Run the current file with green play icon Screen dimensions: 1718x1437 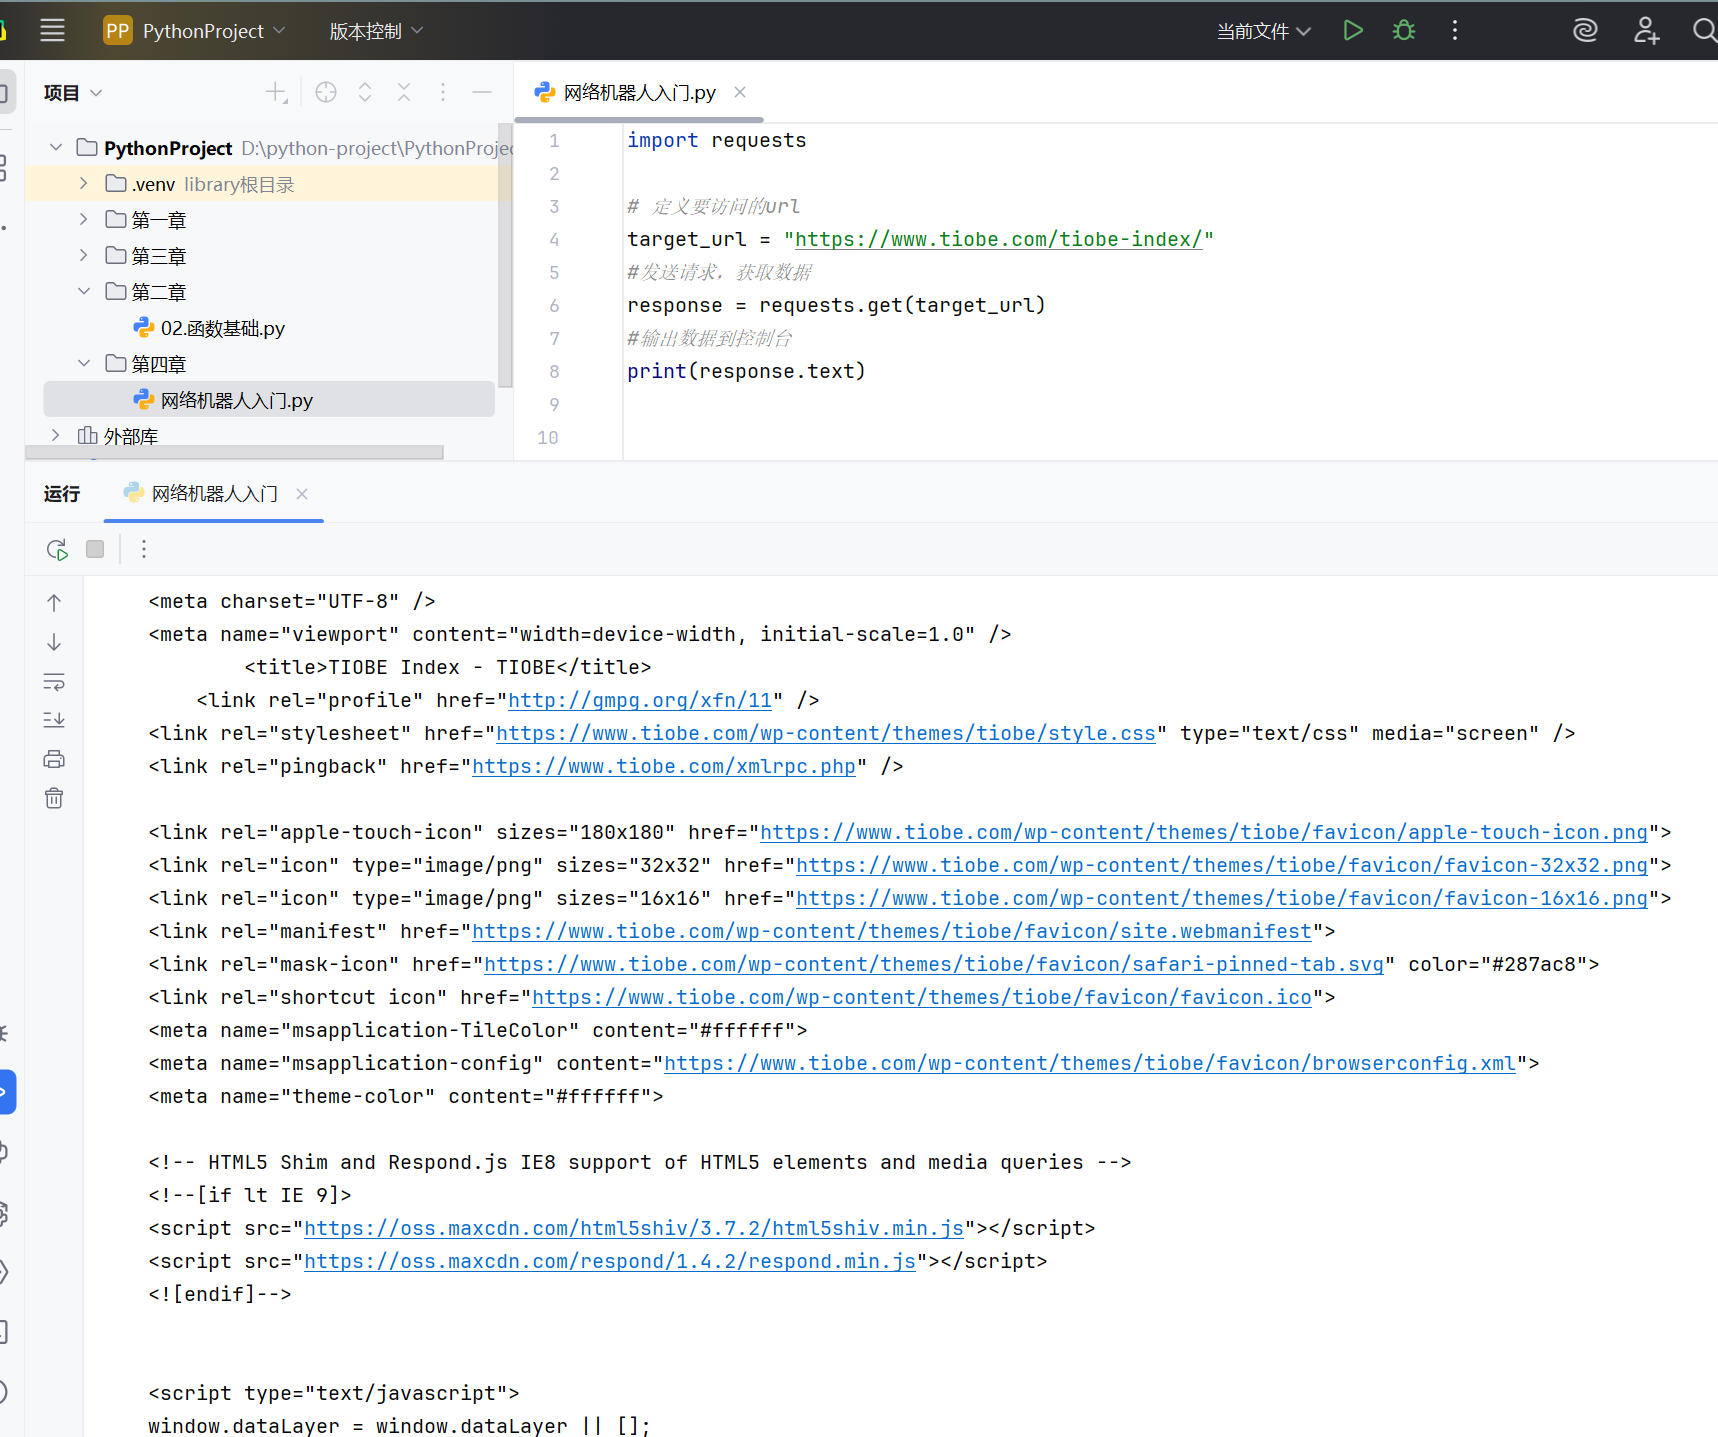(x=1353, y=31)
